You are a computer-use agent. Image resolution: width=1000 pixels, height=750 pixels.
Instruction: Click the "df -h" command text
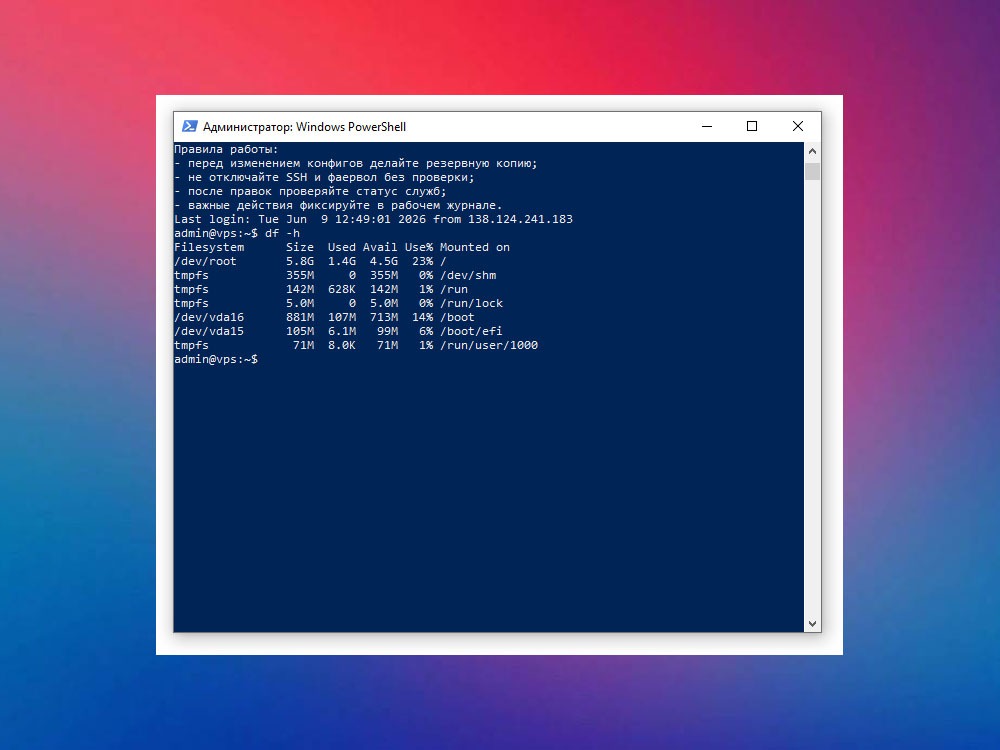[283, 233]
